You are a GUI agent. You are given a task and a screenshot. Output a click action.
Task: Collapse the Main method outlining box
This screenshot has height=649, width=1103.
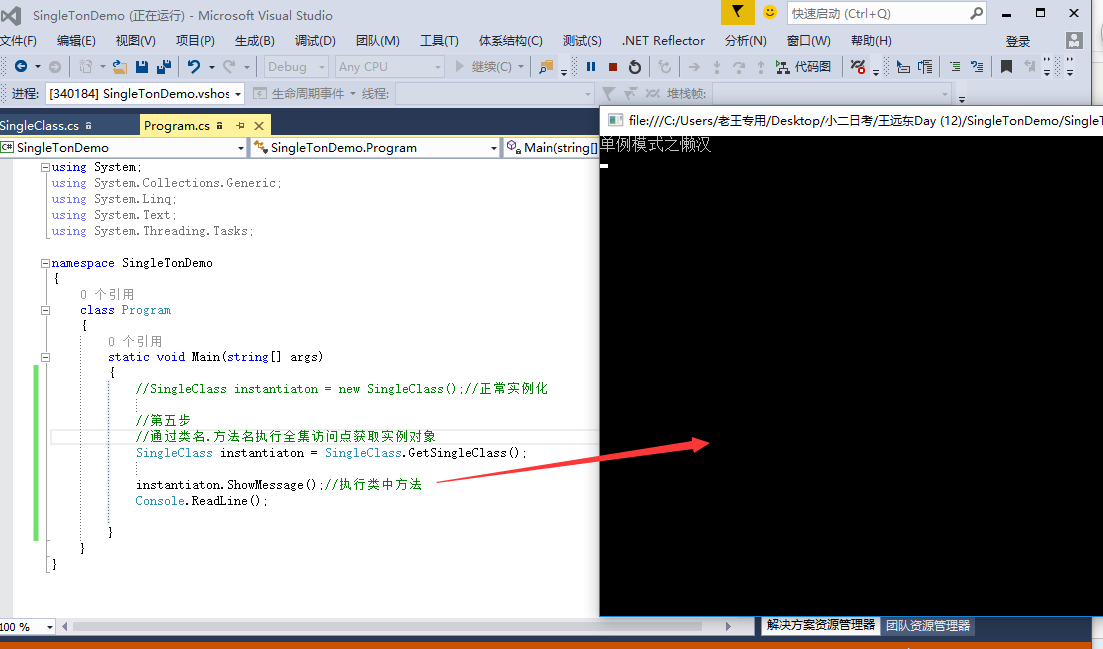pyautogui.click(x=45, y=357)
